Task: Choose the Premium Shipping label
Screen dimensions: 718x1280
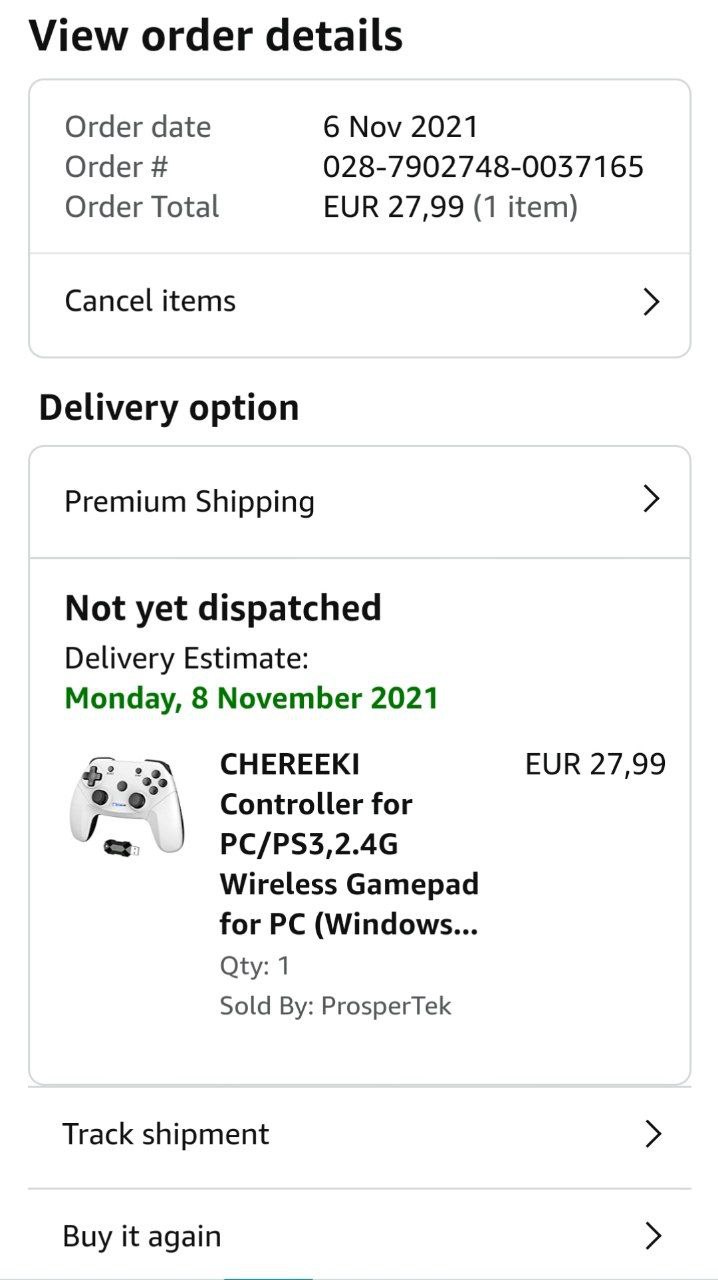Action: point(189,501)
